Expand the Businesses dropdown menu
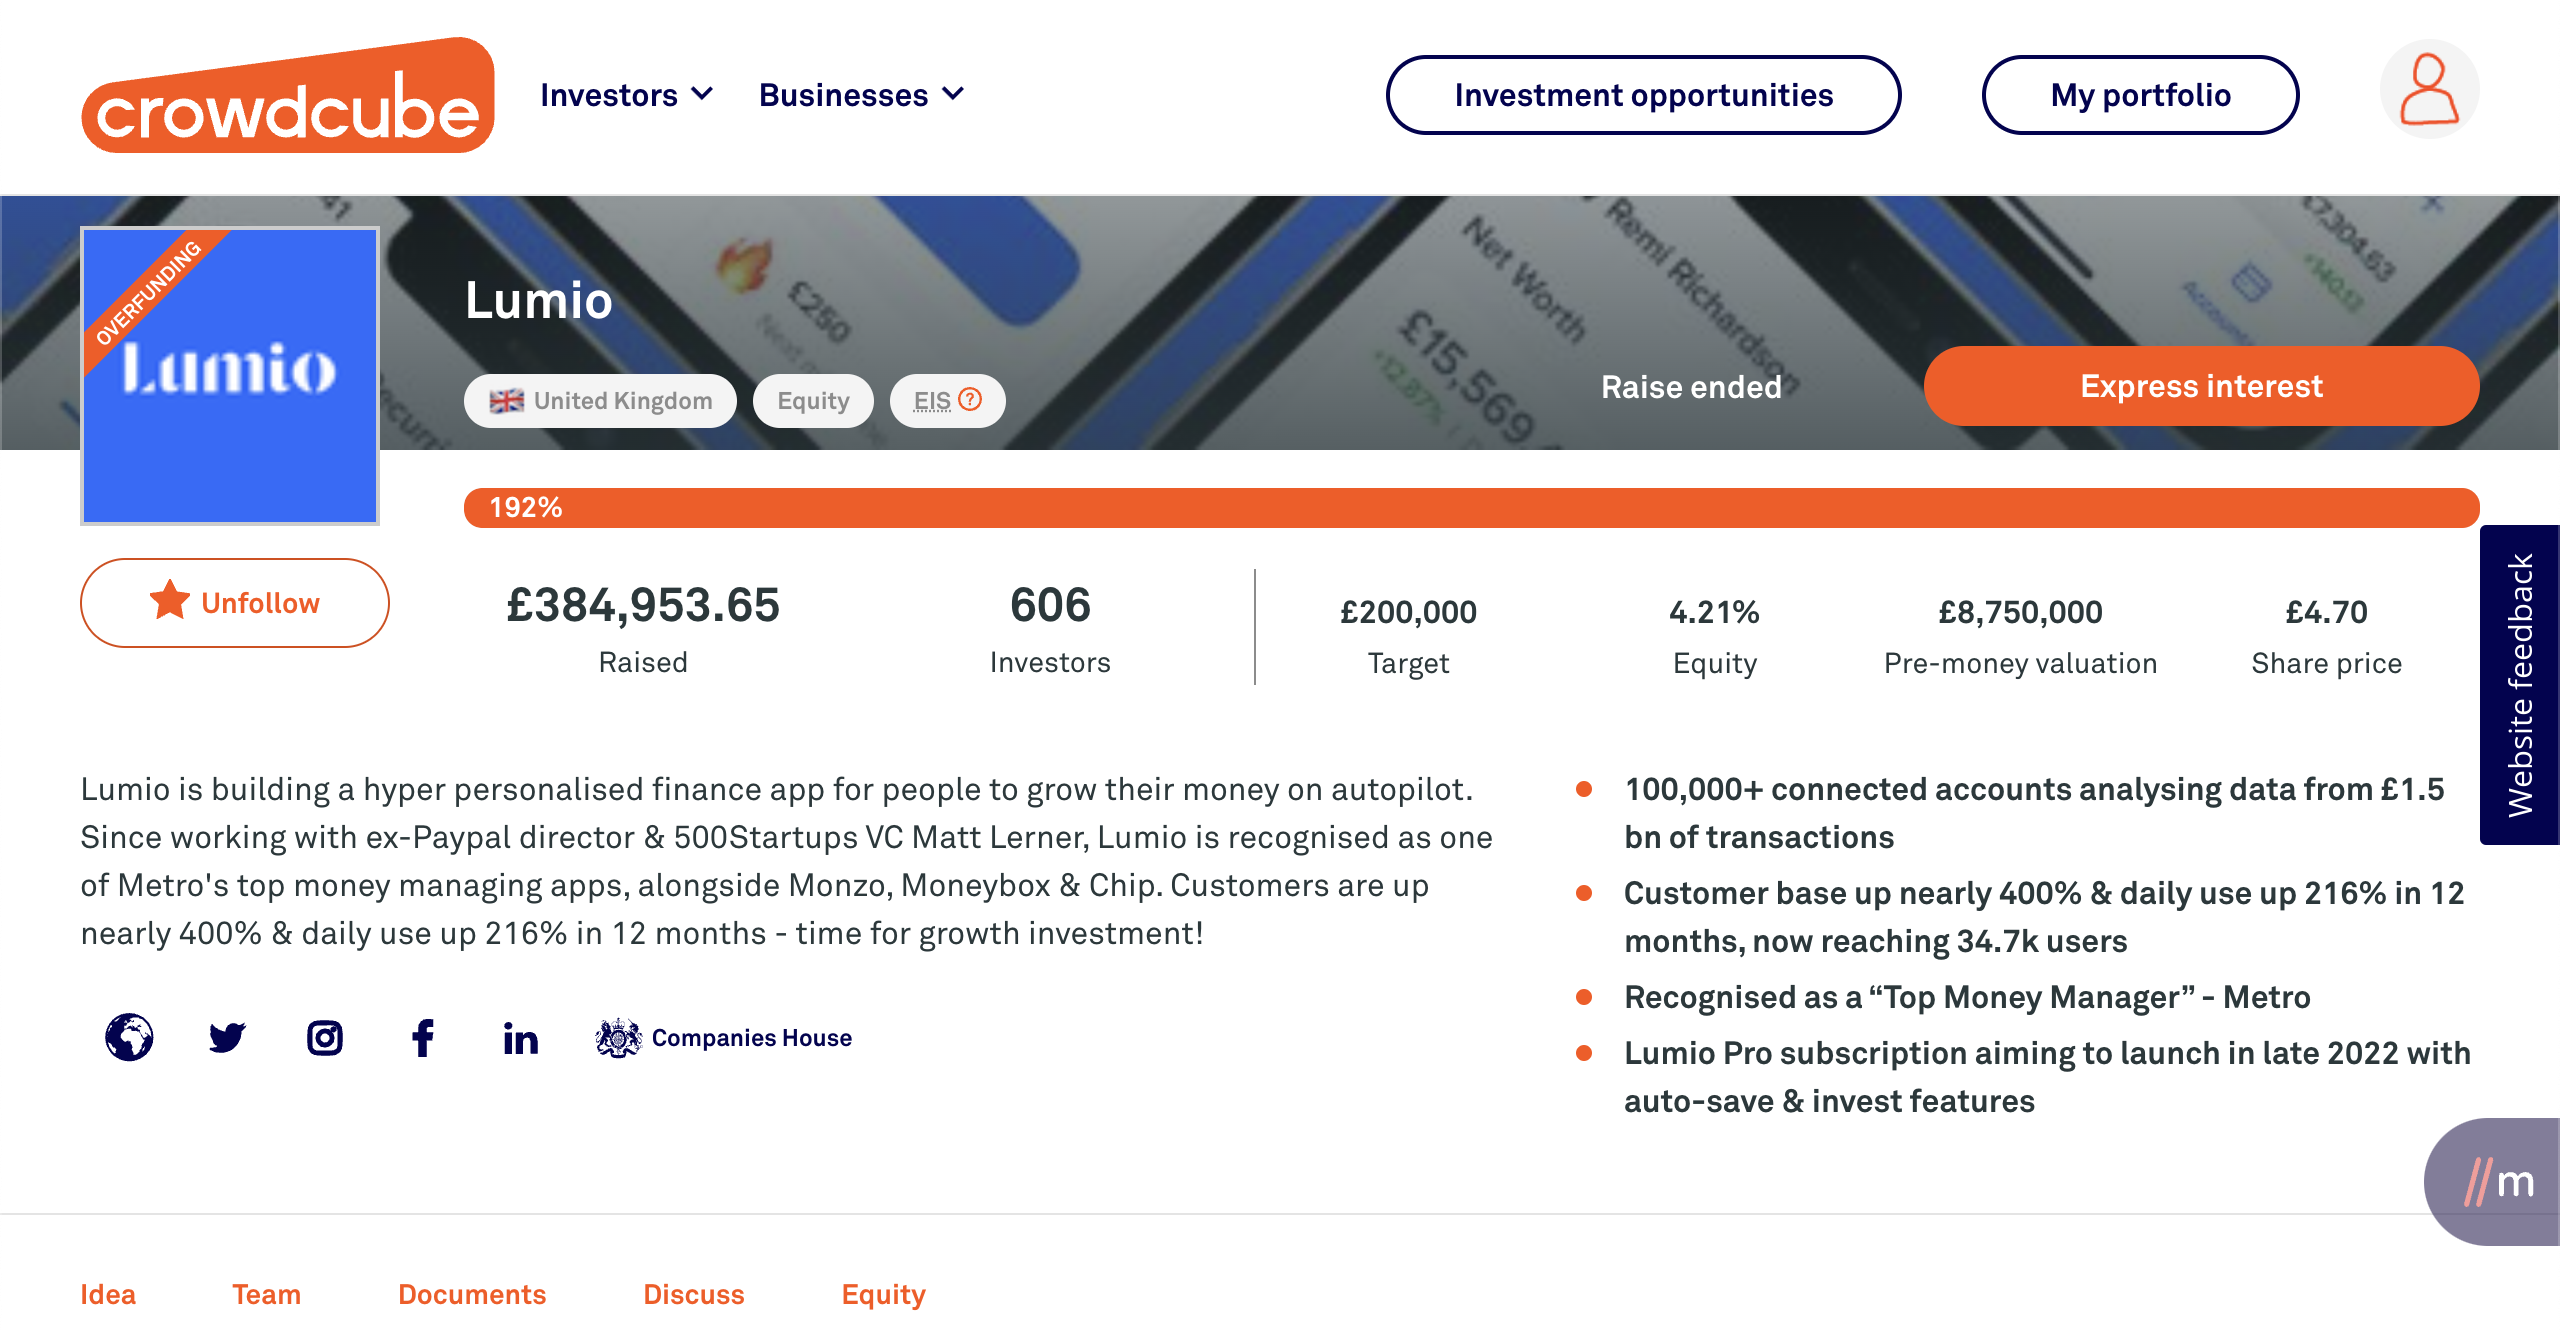This screenshot has height=1330, width=2560. [861, 95]
